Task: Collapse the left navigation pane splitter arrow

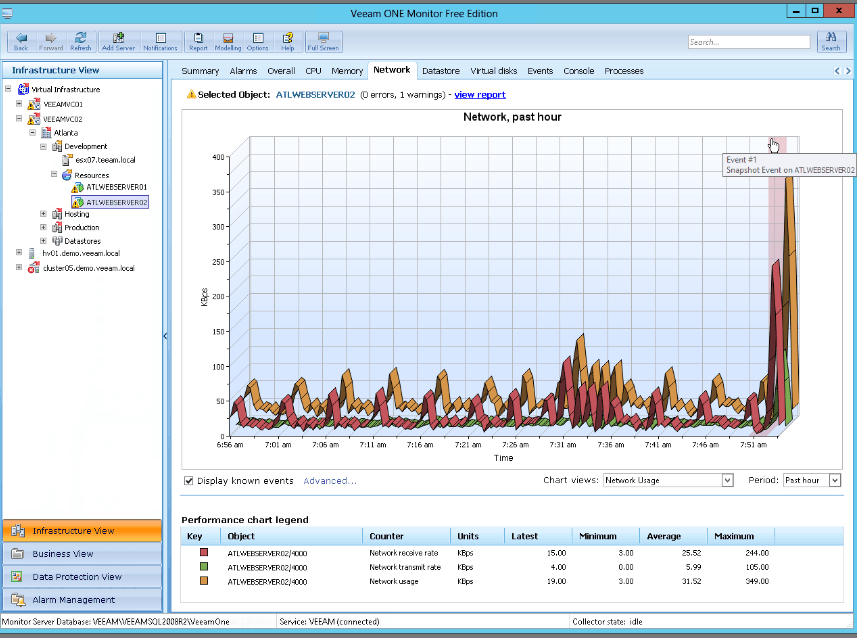Action: [165, 336]
